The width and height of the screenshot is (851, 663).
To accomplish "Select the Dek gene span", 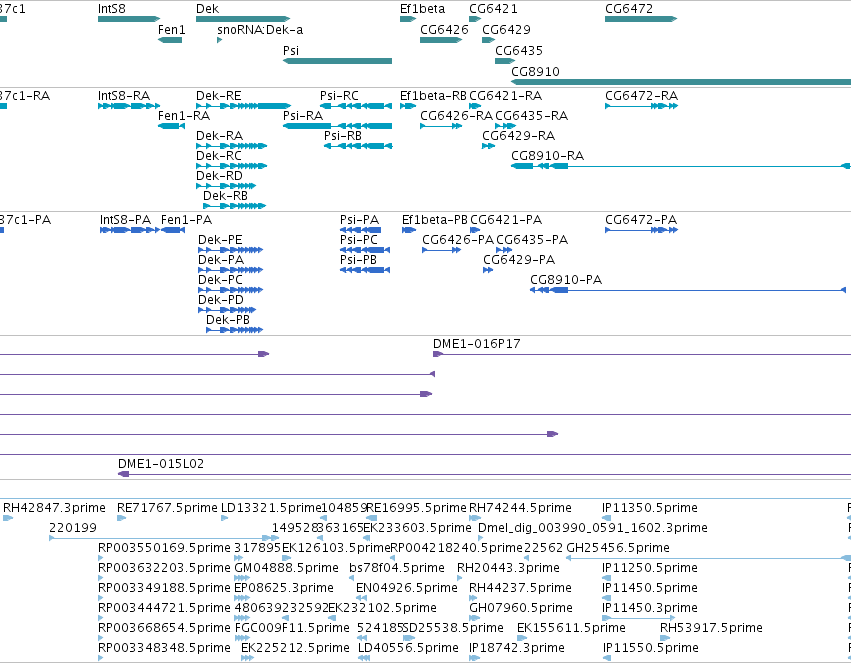I will tap(243, 19).
